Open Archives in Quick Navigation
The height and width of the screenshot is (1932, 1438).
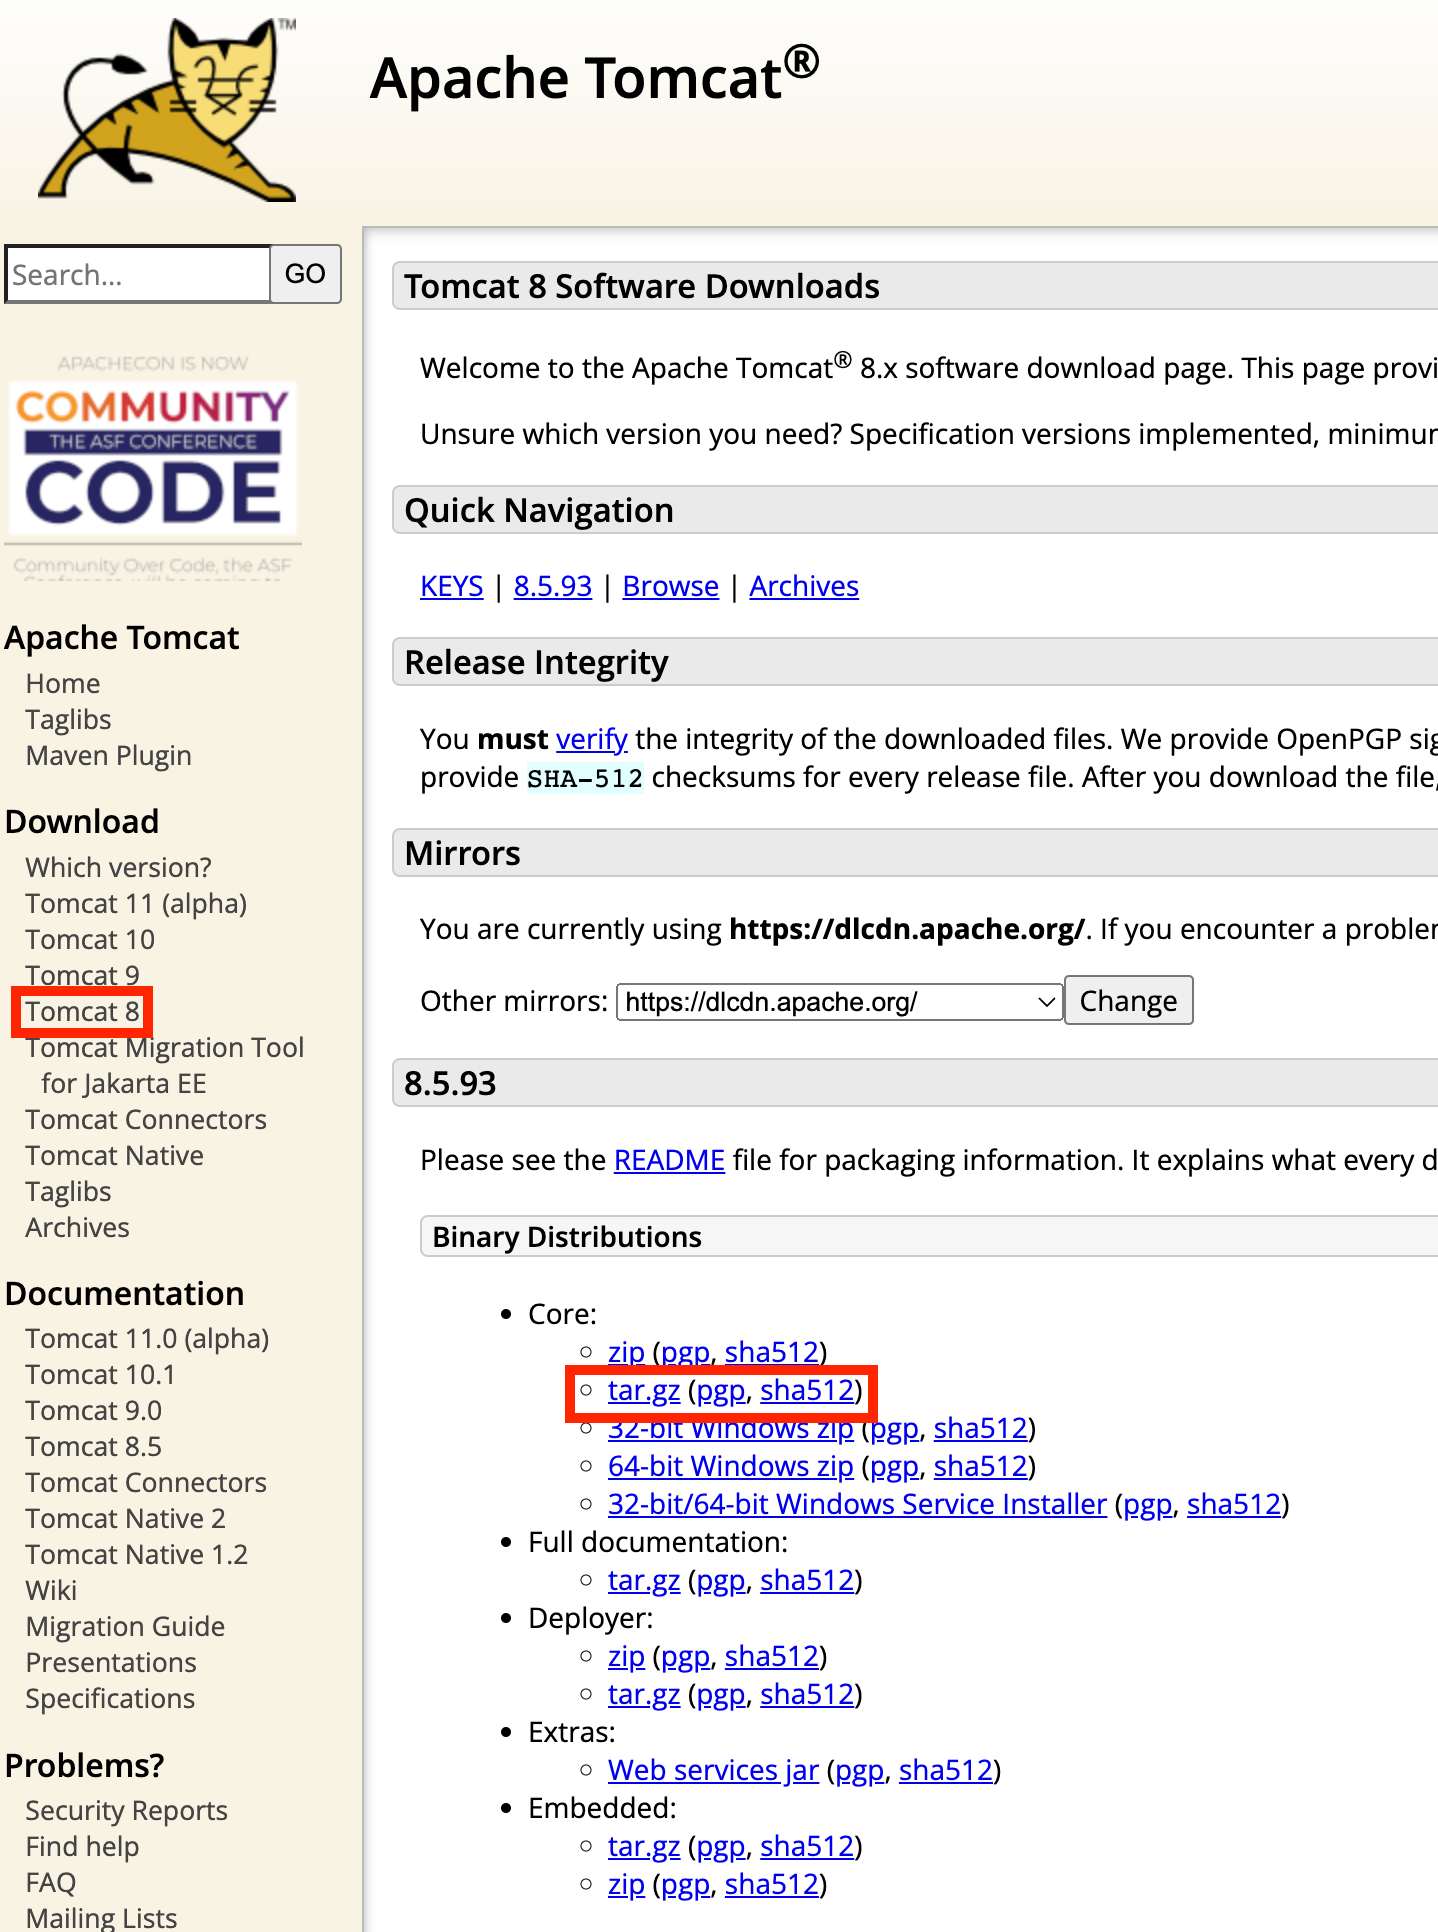pyautogui.click(x=803, y=586)
